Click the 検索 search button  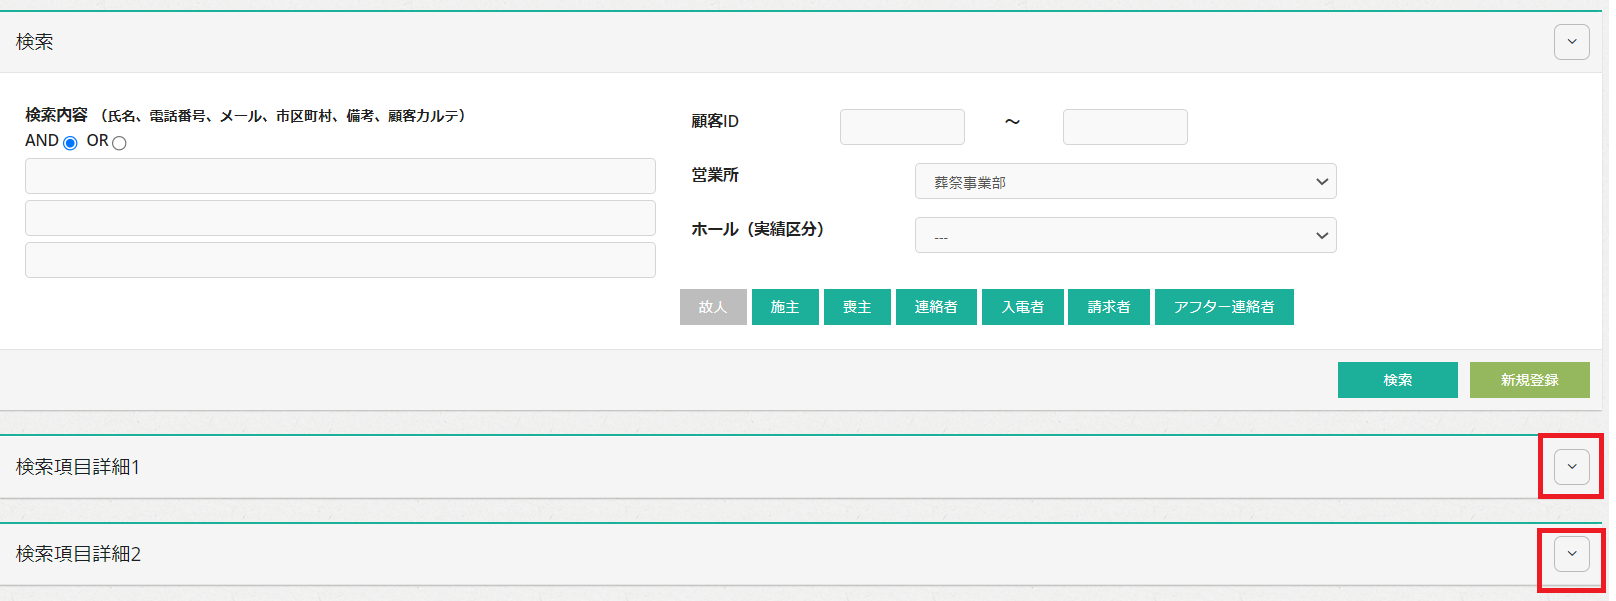pyautogui.click(x=1397, y=380)
